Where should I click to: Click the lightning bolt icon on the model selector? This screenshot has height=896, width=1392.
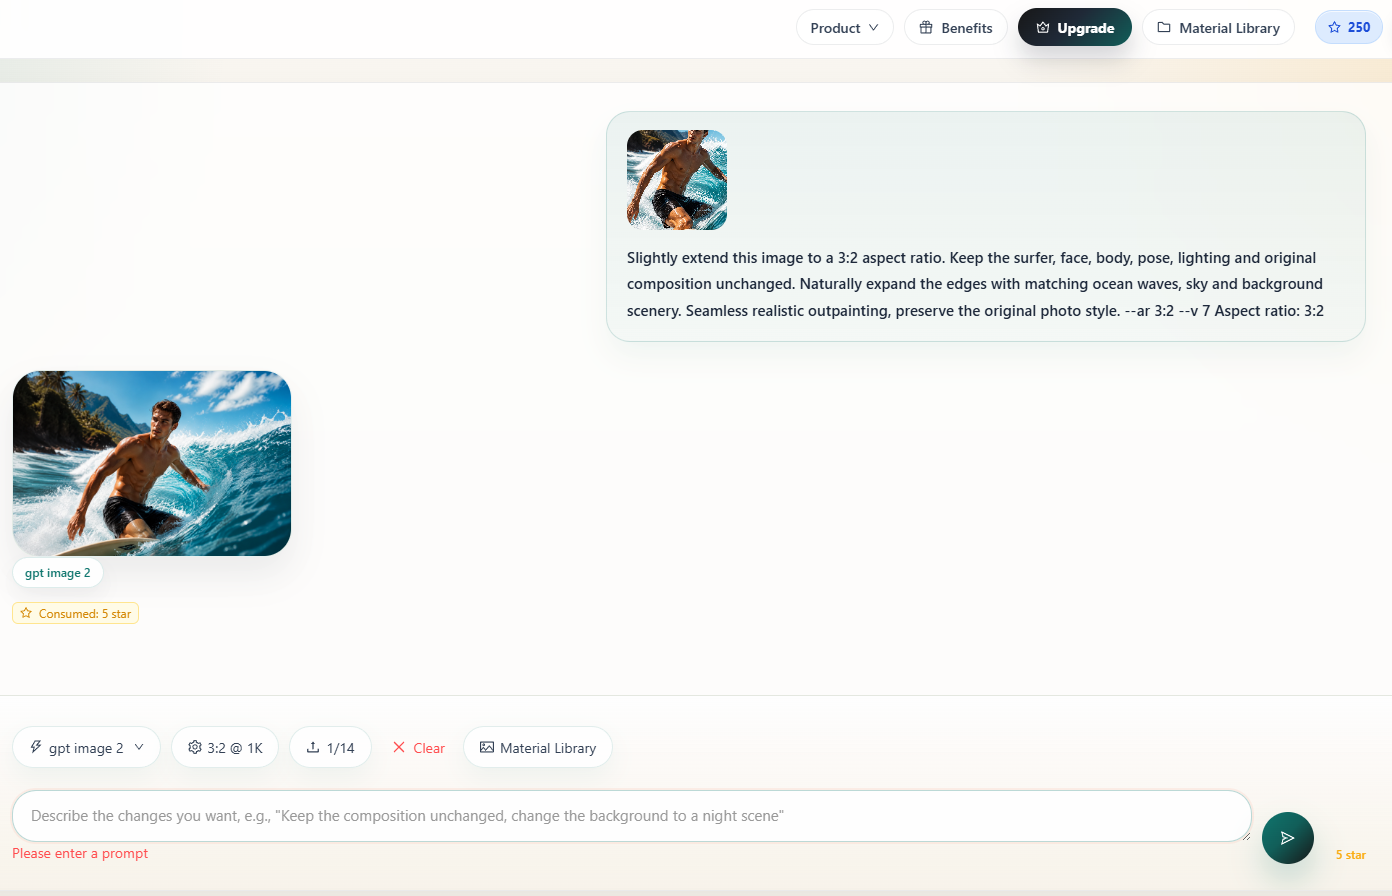(36, 747)
